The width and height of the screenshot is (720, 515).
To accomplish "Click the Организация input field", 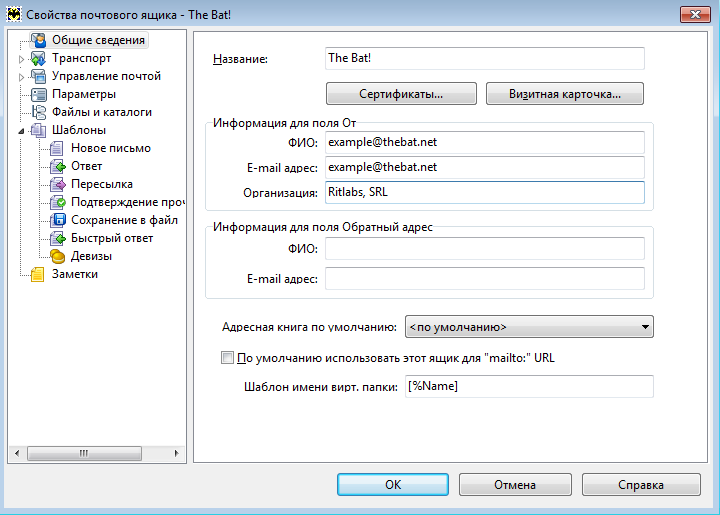I will [x=485, y=192].
